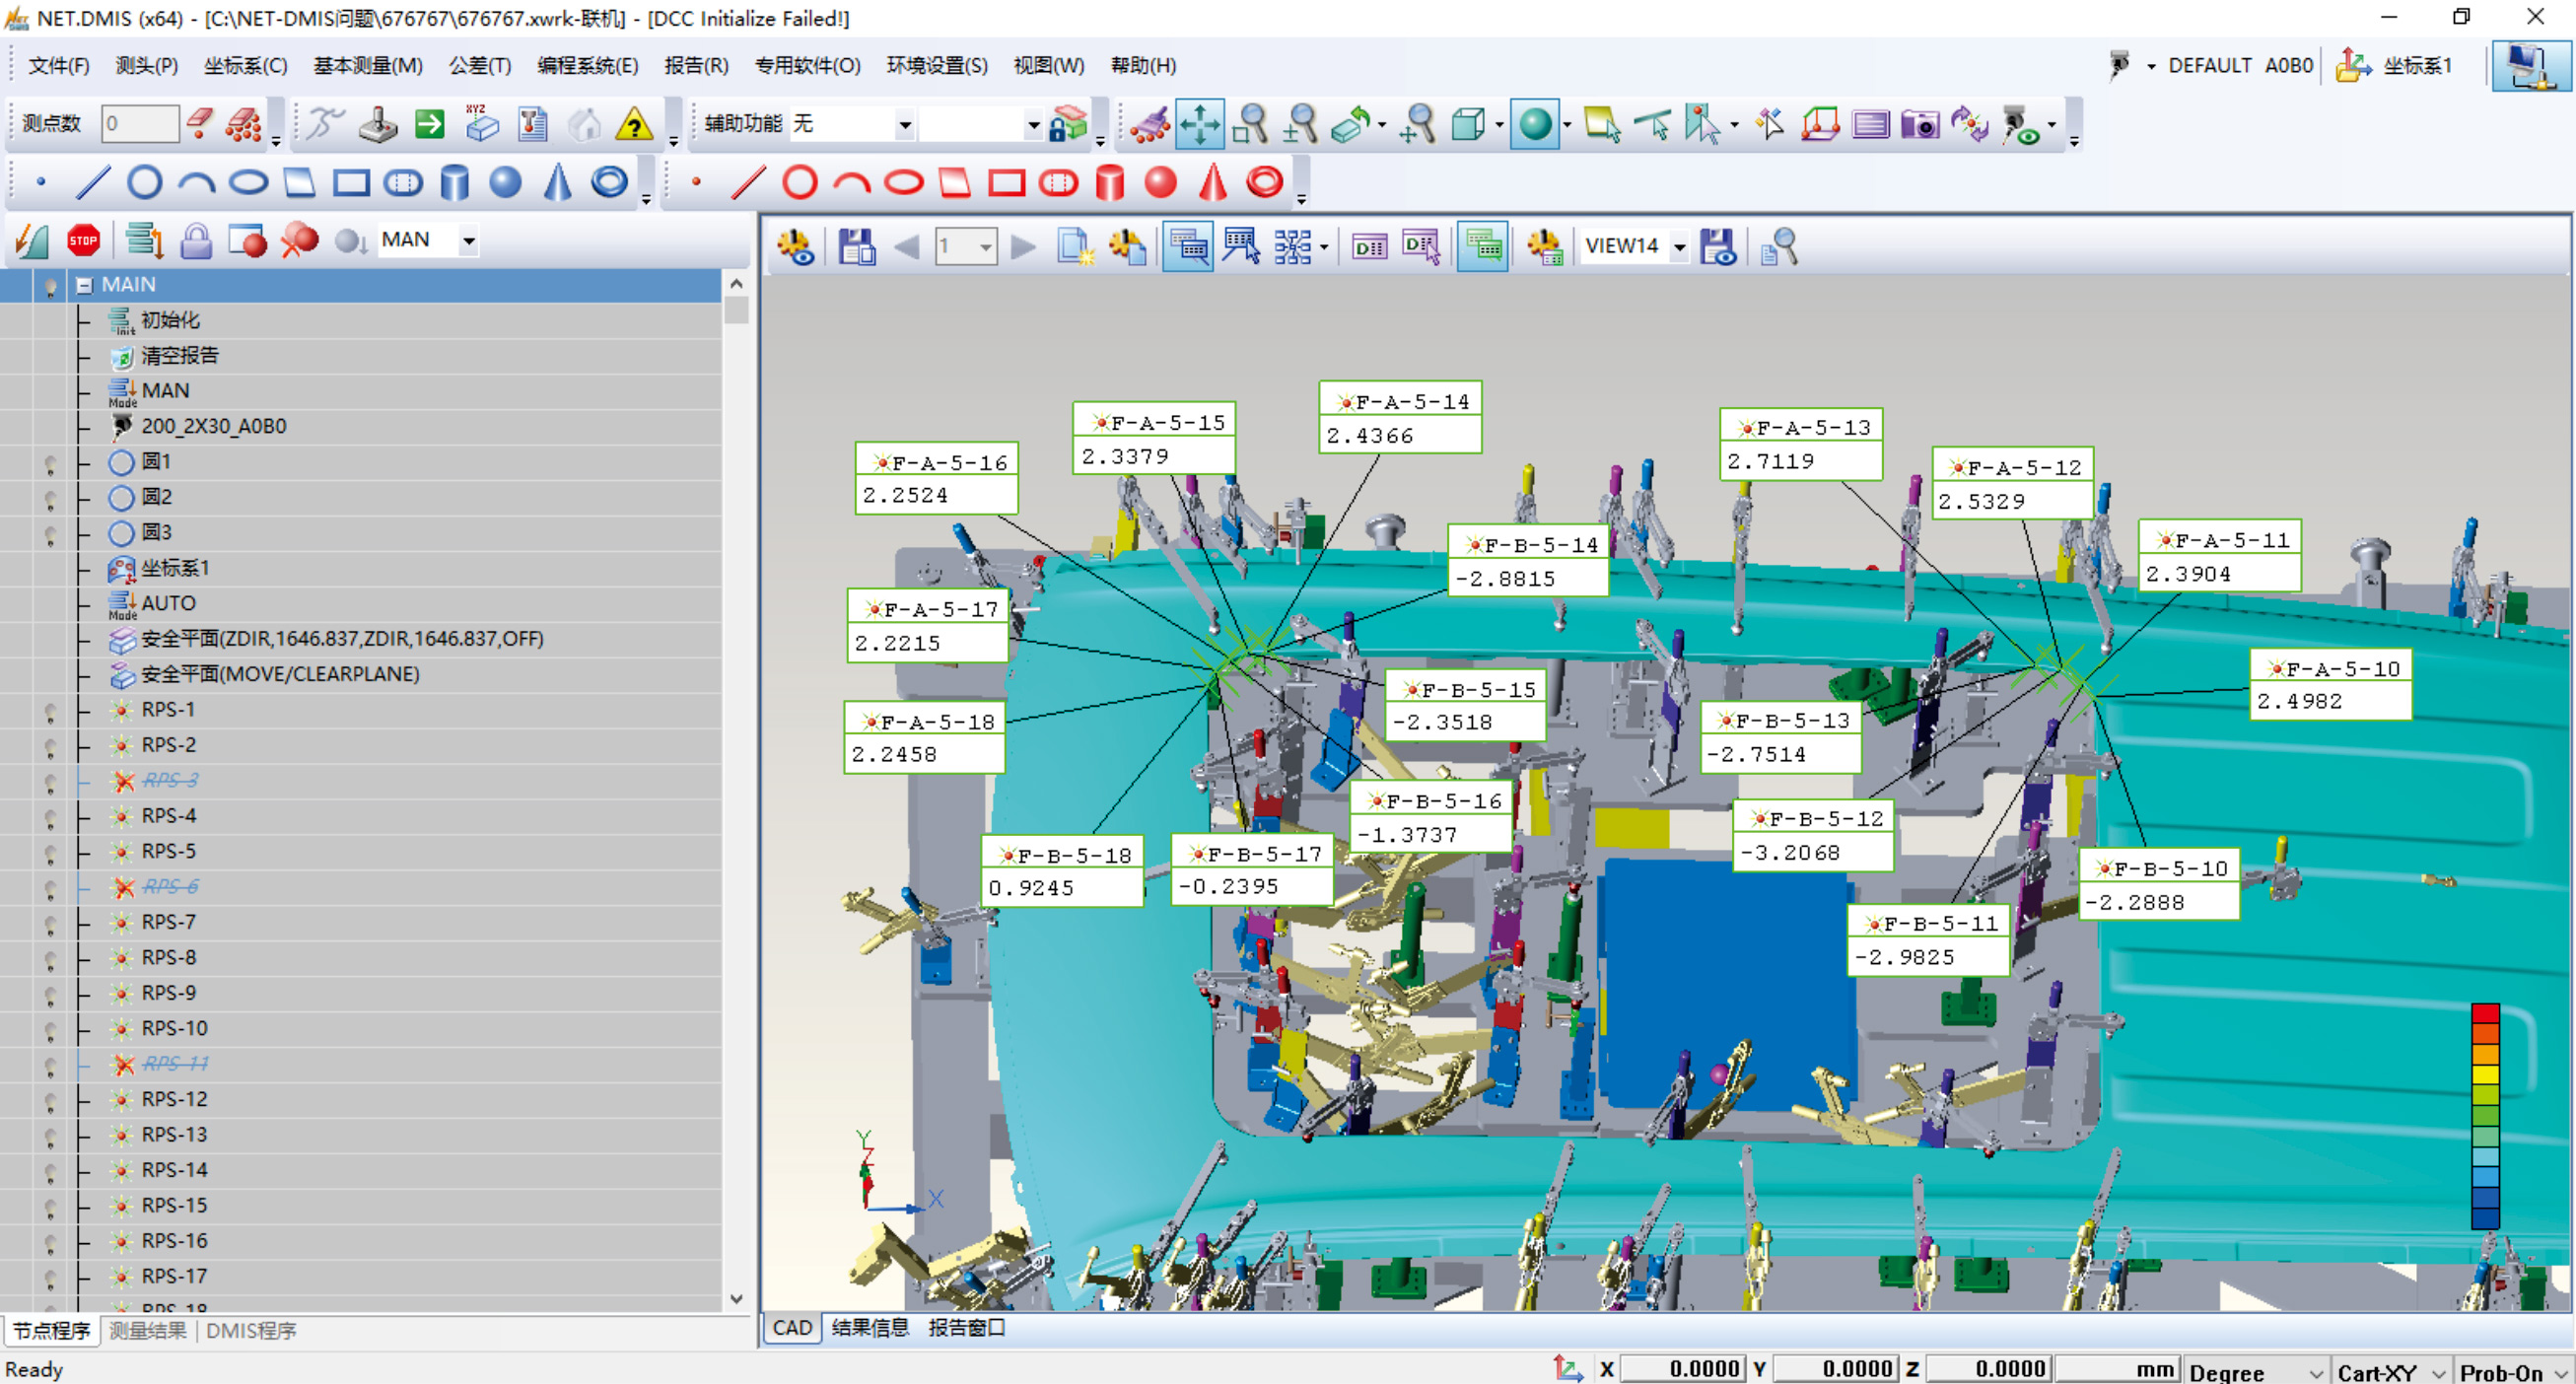Select the blue cylinder measurement tool
2576x1384 pixels.
pyautogui.click(x=455, y=183)
